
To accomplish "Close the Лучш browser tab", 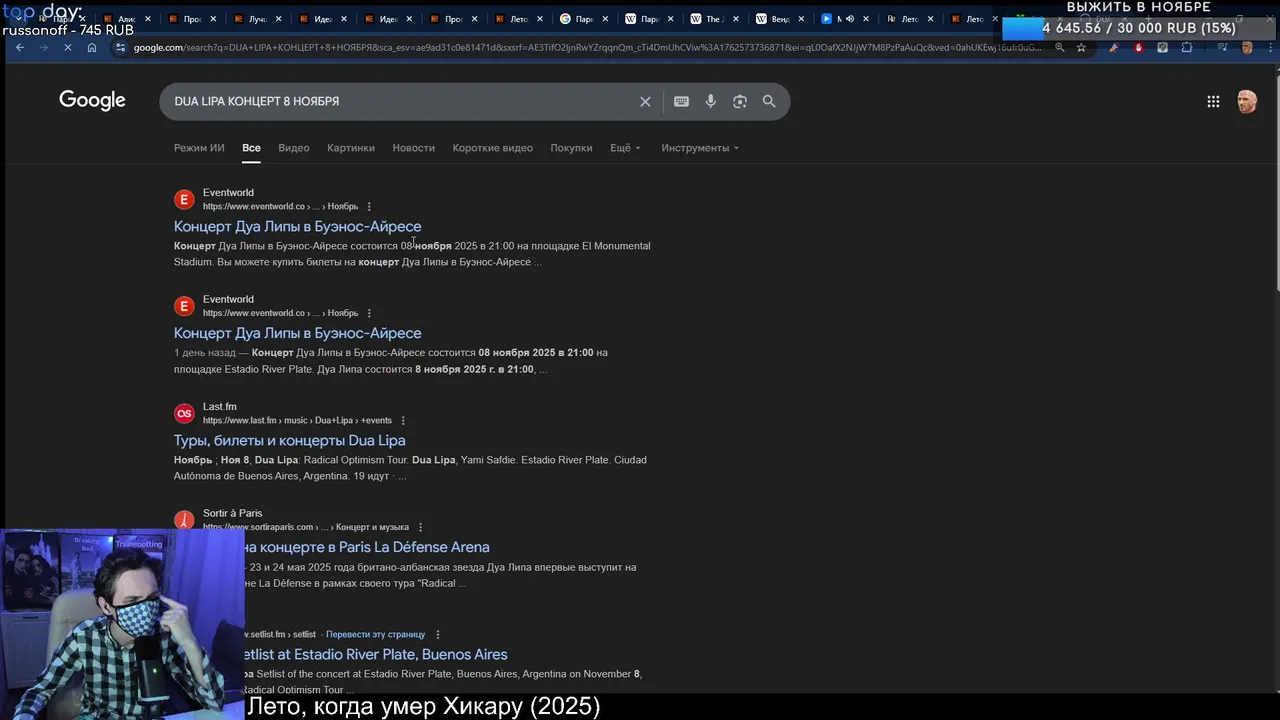I will click(x=278, y=19).
